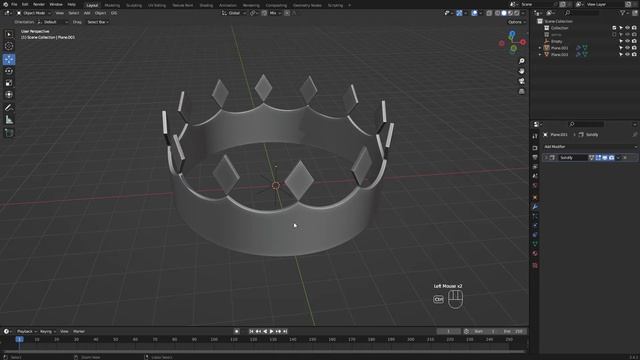Open the Output properties tab

tap(535, 157)
